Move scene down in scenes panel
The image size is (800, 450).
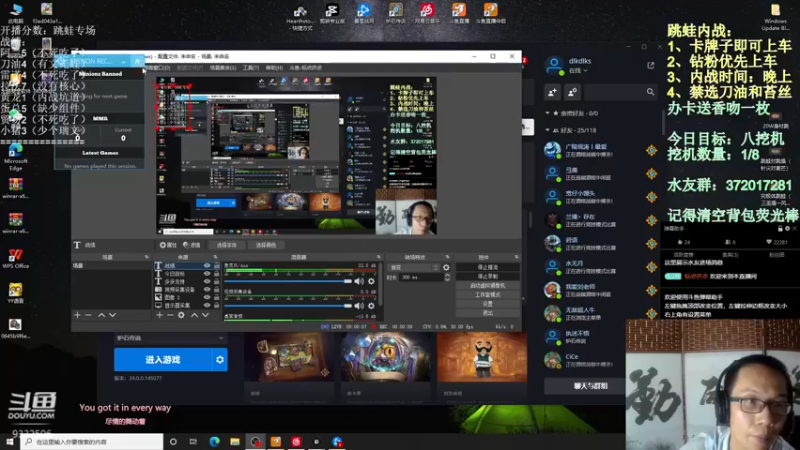coord(113,315)
